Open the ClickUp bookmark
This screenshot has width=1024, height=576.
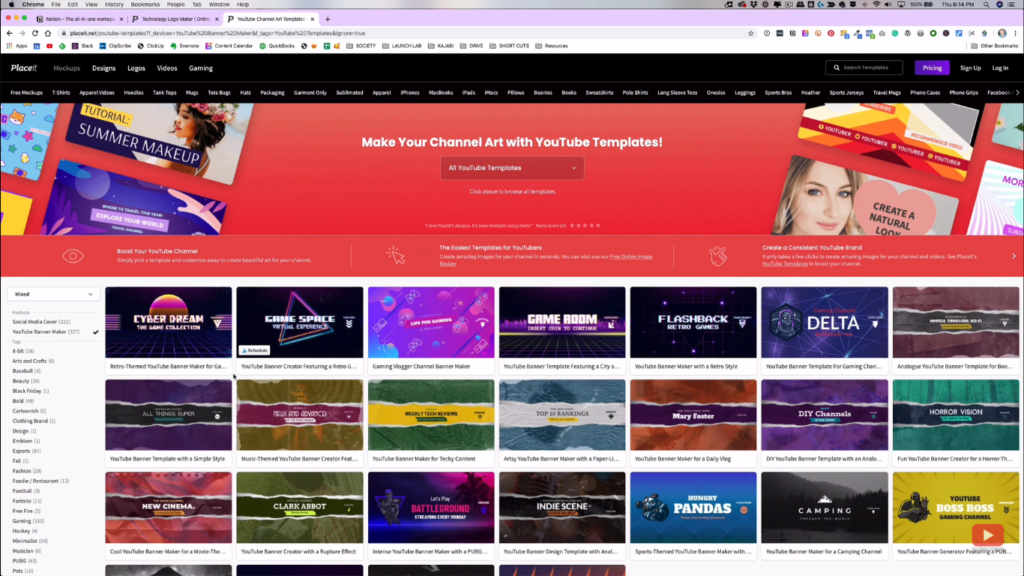pyautogui.click(x=150, y=46)
